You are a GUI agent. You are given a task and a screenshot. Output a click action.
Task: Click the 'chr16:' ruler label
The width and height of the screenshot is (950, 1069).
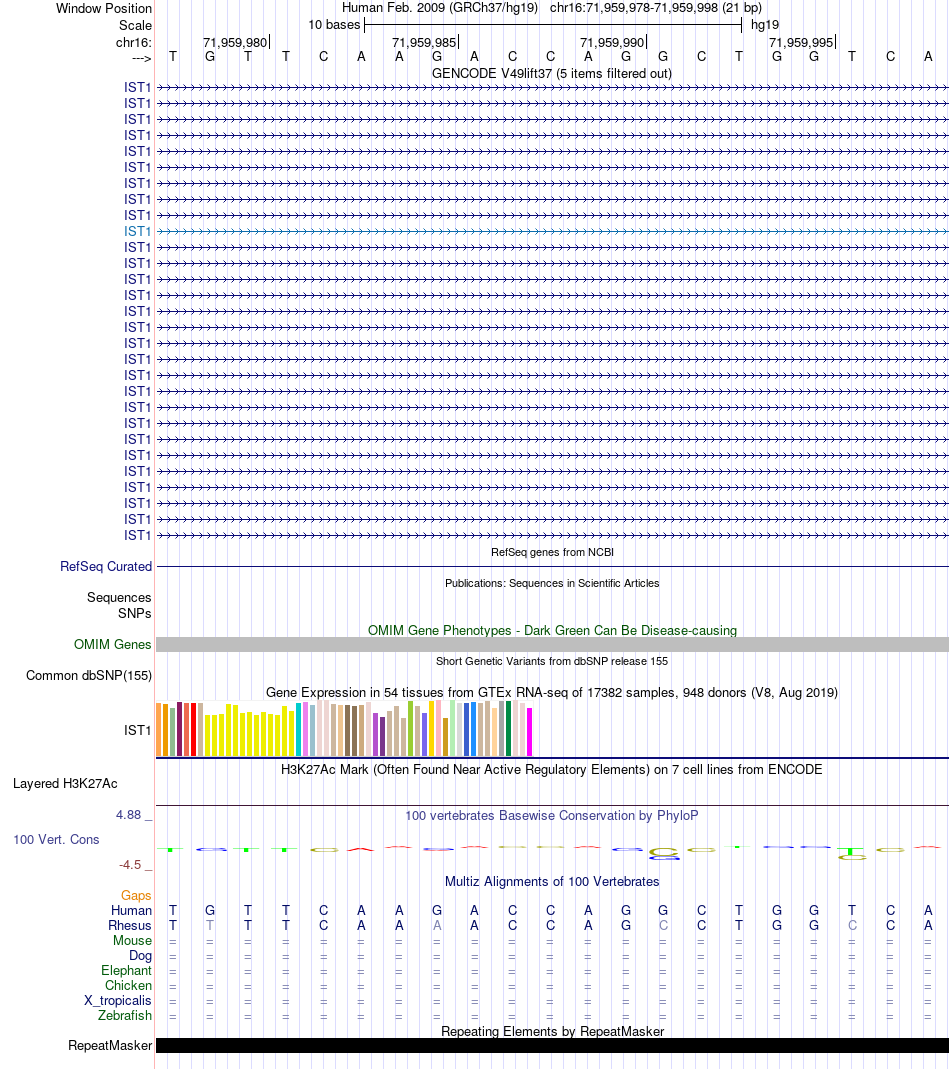(134, 42)
